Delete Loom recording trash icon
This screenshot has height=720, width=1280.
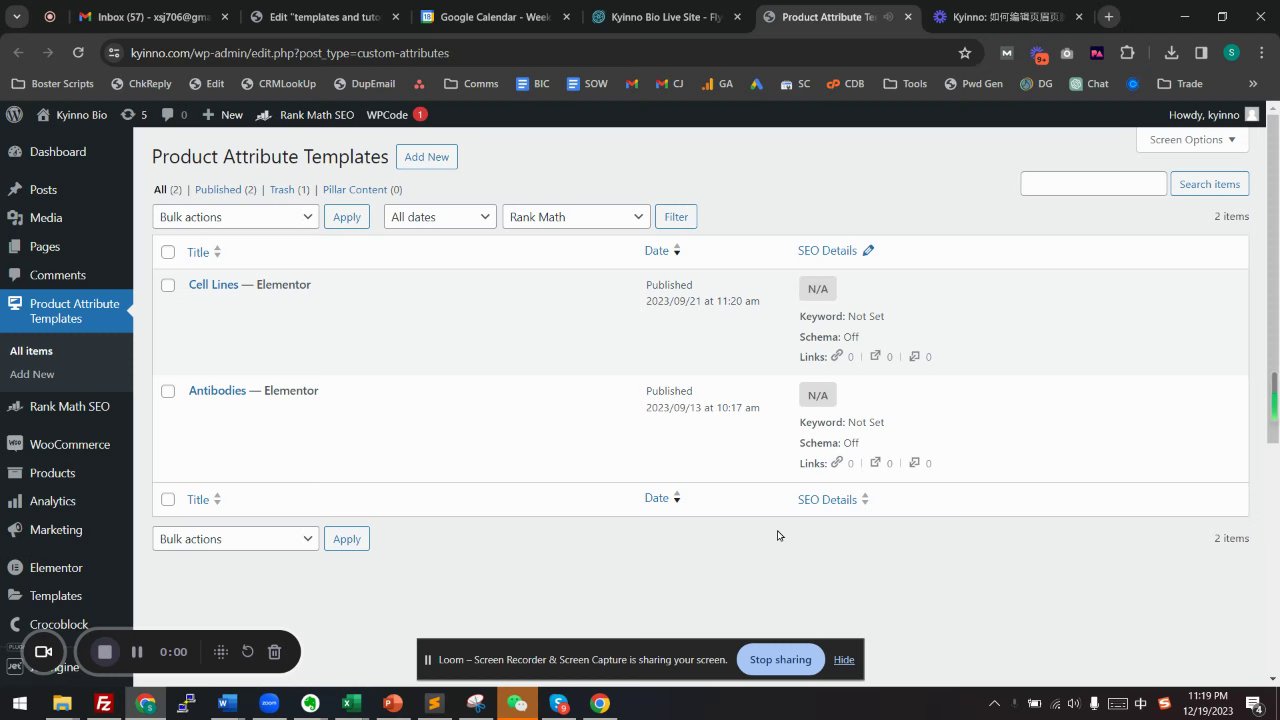[x=274, y=652]
